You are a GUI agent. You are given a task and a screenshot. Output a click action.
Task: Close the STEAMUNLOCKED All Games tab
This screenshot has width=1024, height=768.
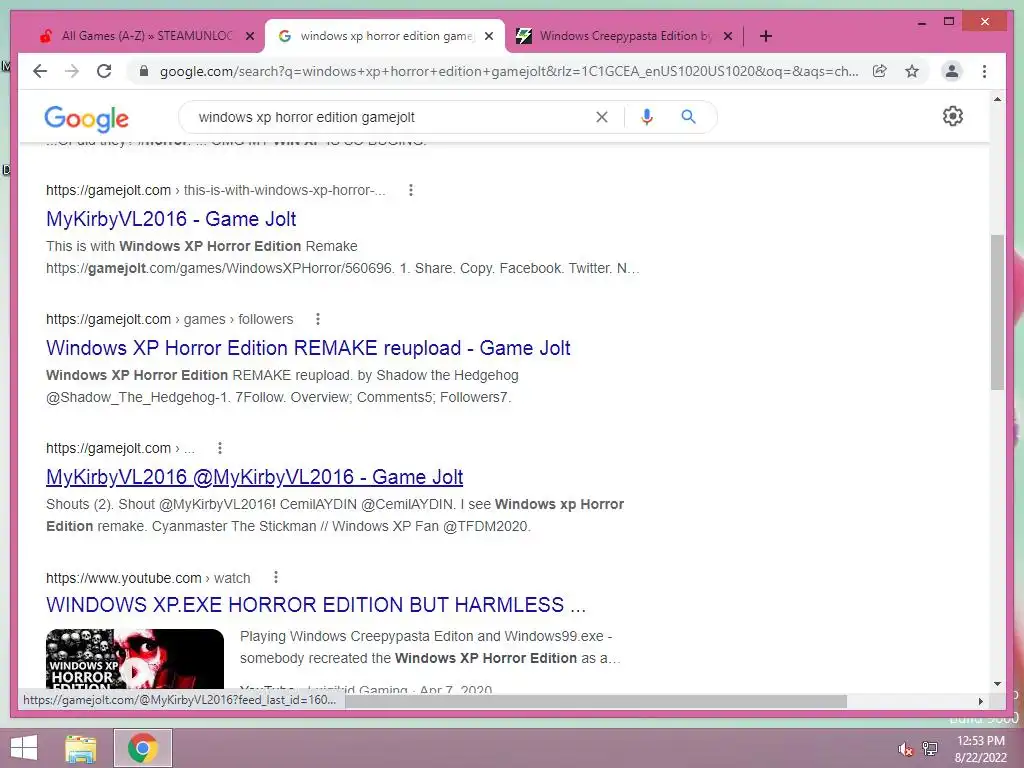pyautogui.click(x=249, y=36)
